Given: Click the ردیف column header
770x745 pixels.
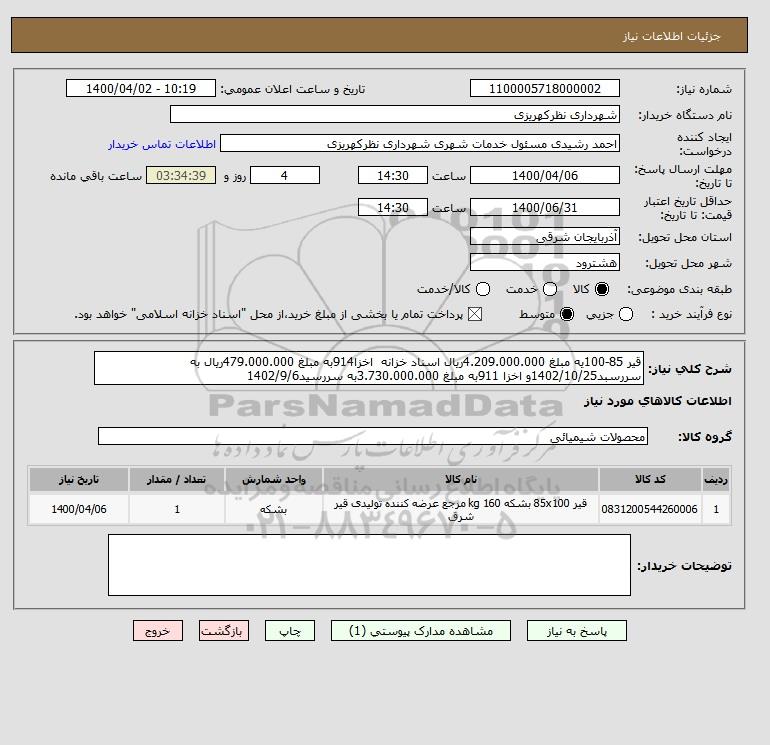Looking at the screenshot, I should click(x=716, y=479).
